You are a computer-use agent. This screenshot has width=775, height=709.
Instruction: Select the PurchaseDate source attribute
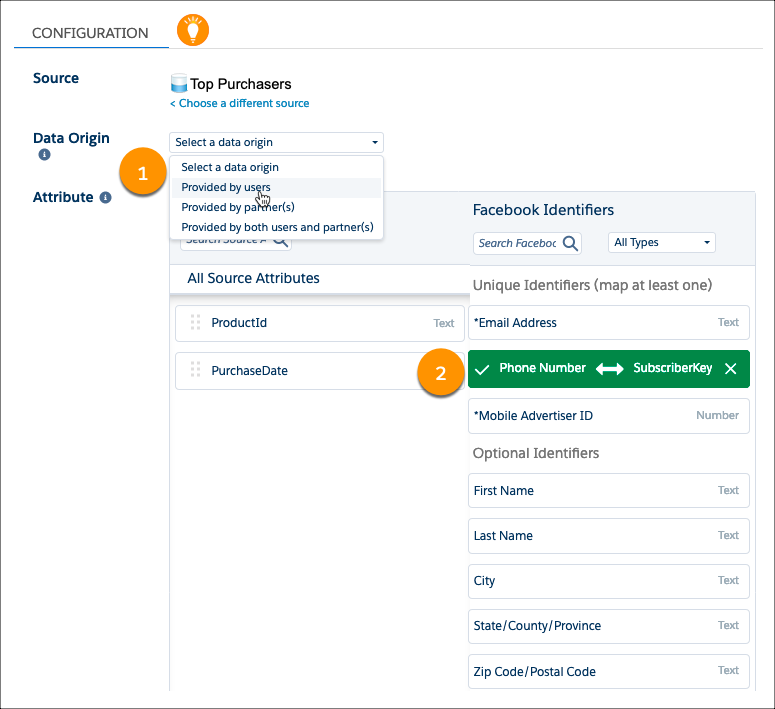coord(320,371)
